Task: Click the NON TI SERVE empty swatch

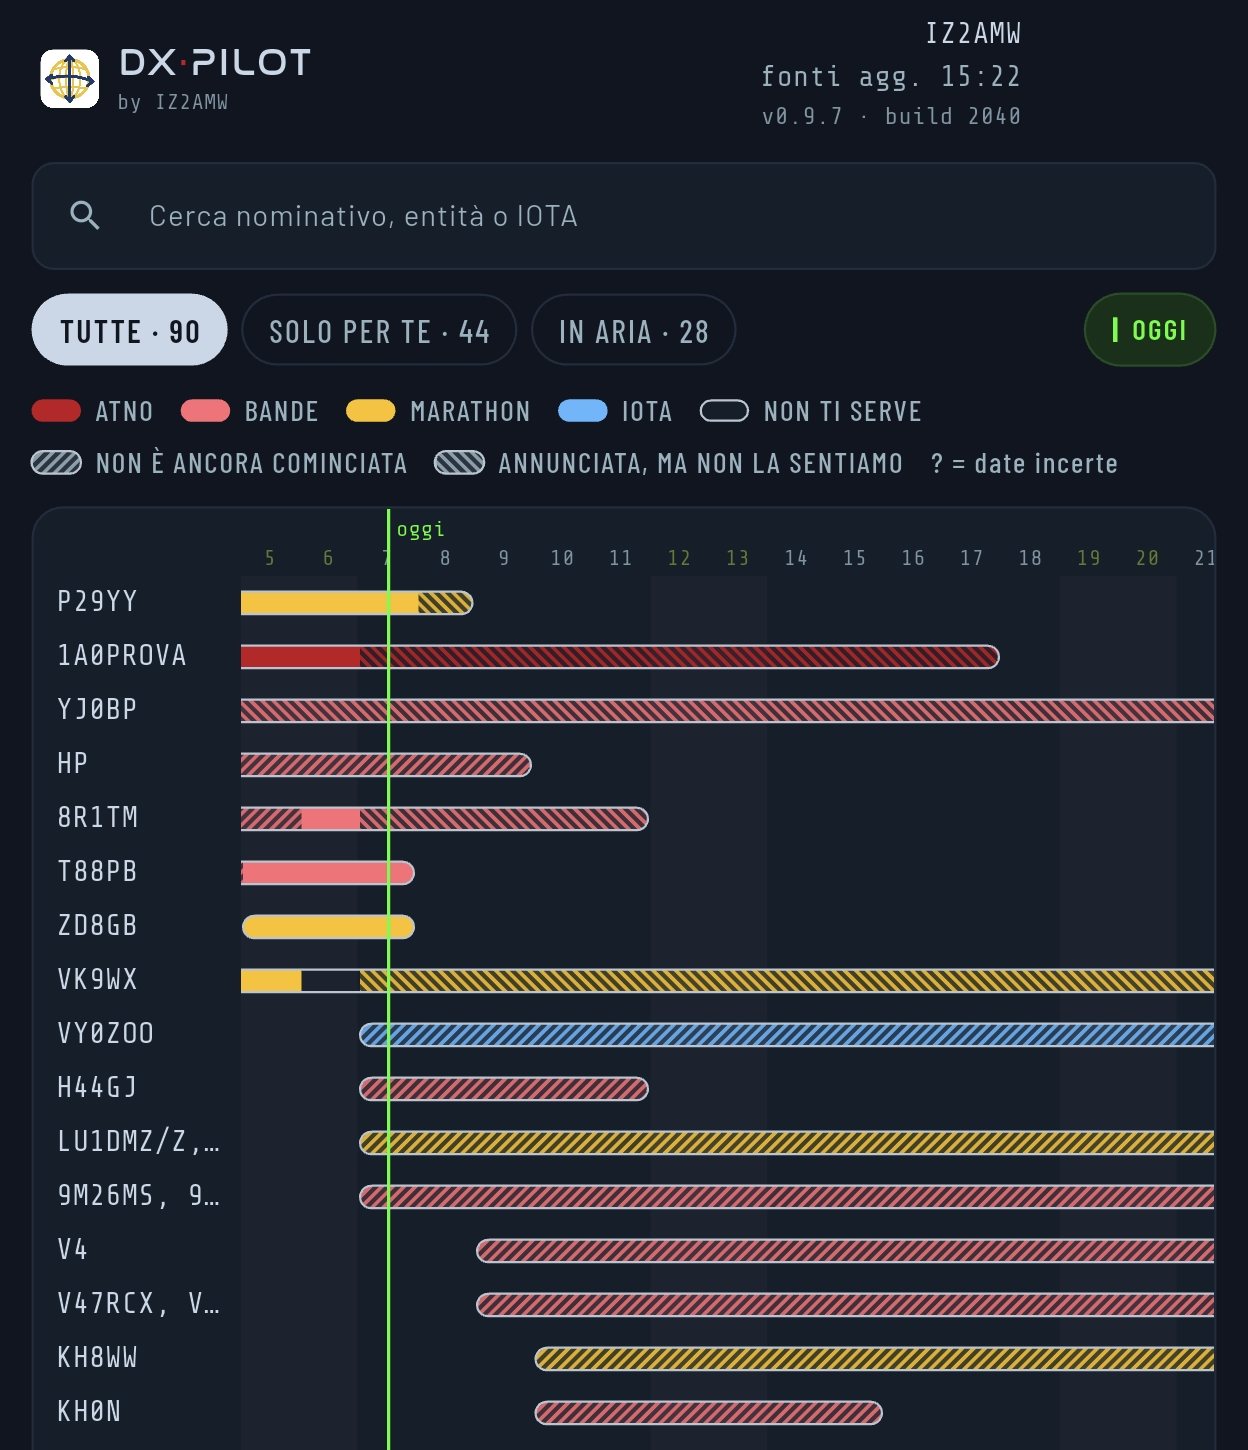Action: 725,411
